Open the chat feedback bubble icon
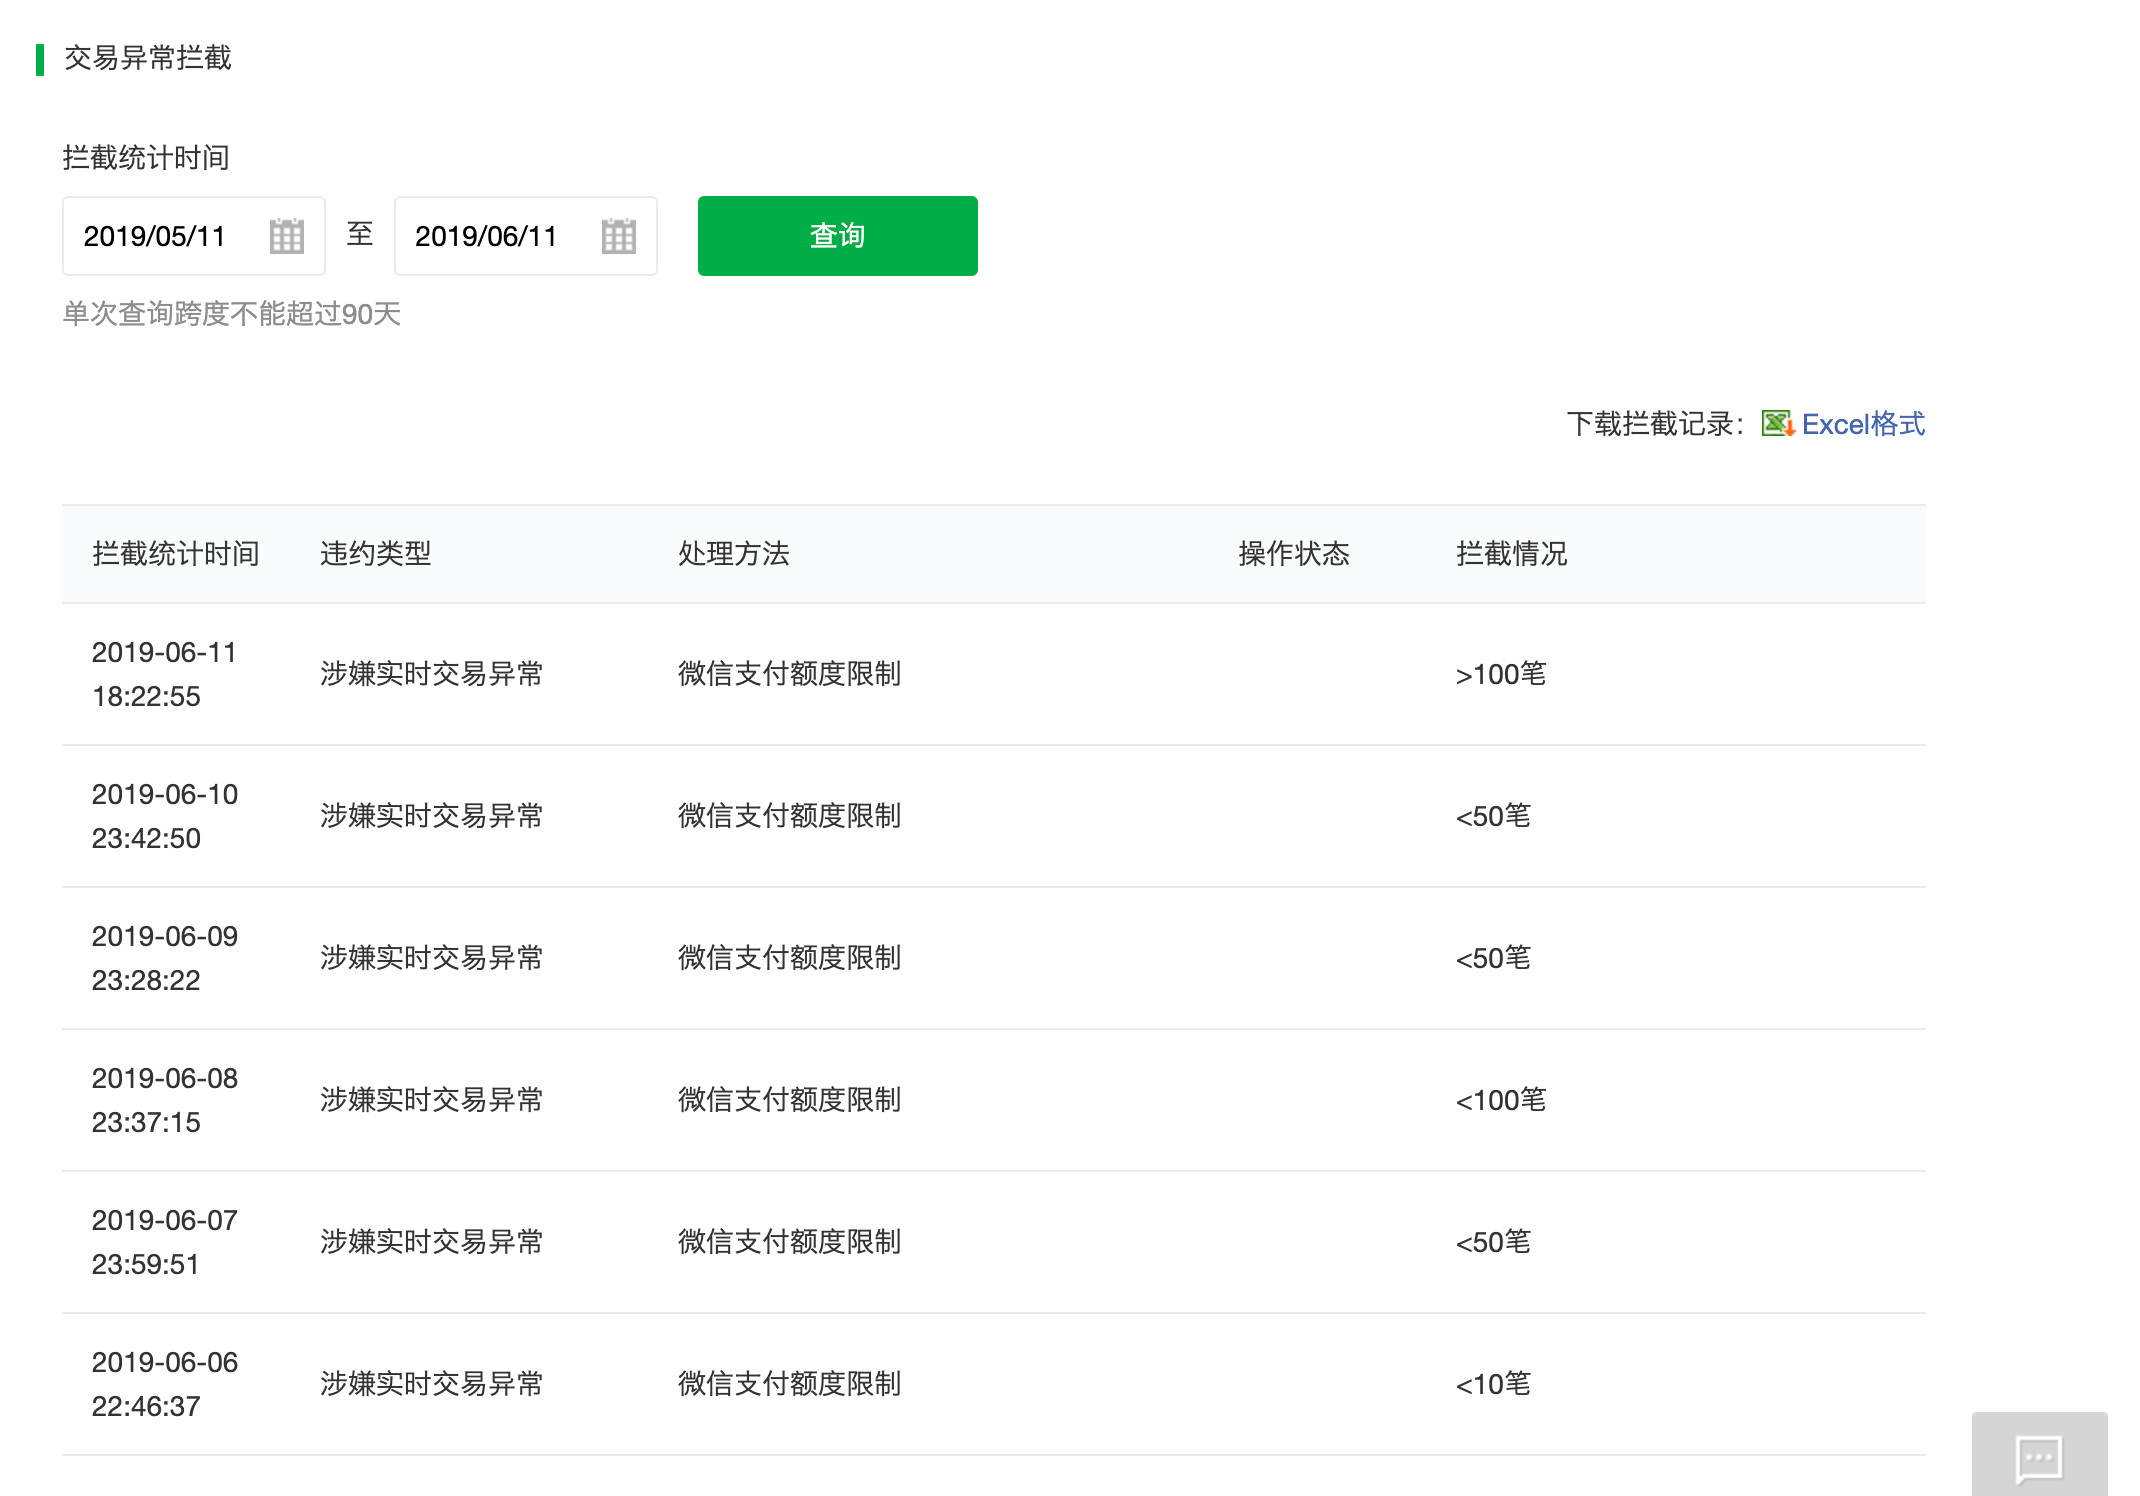The image size is (2140, 1496). 2038,1458
